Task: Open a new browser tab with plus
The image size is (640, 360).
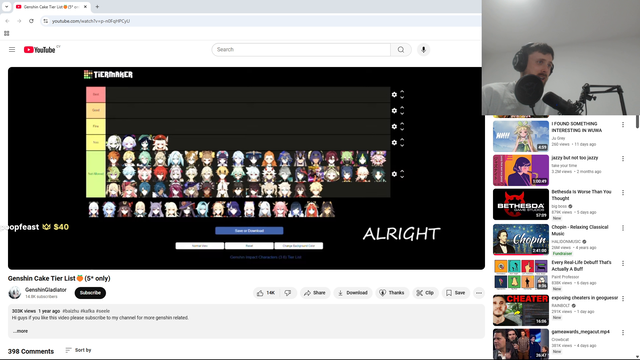Action: point(97,7)
